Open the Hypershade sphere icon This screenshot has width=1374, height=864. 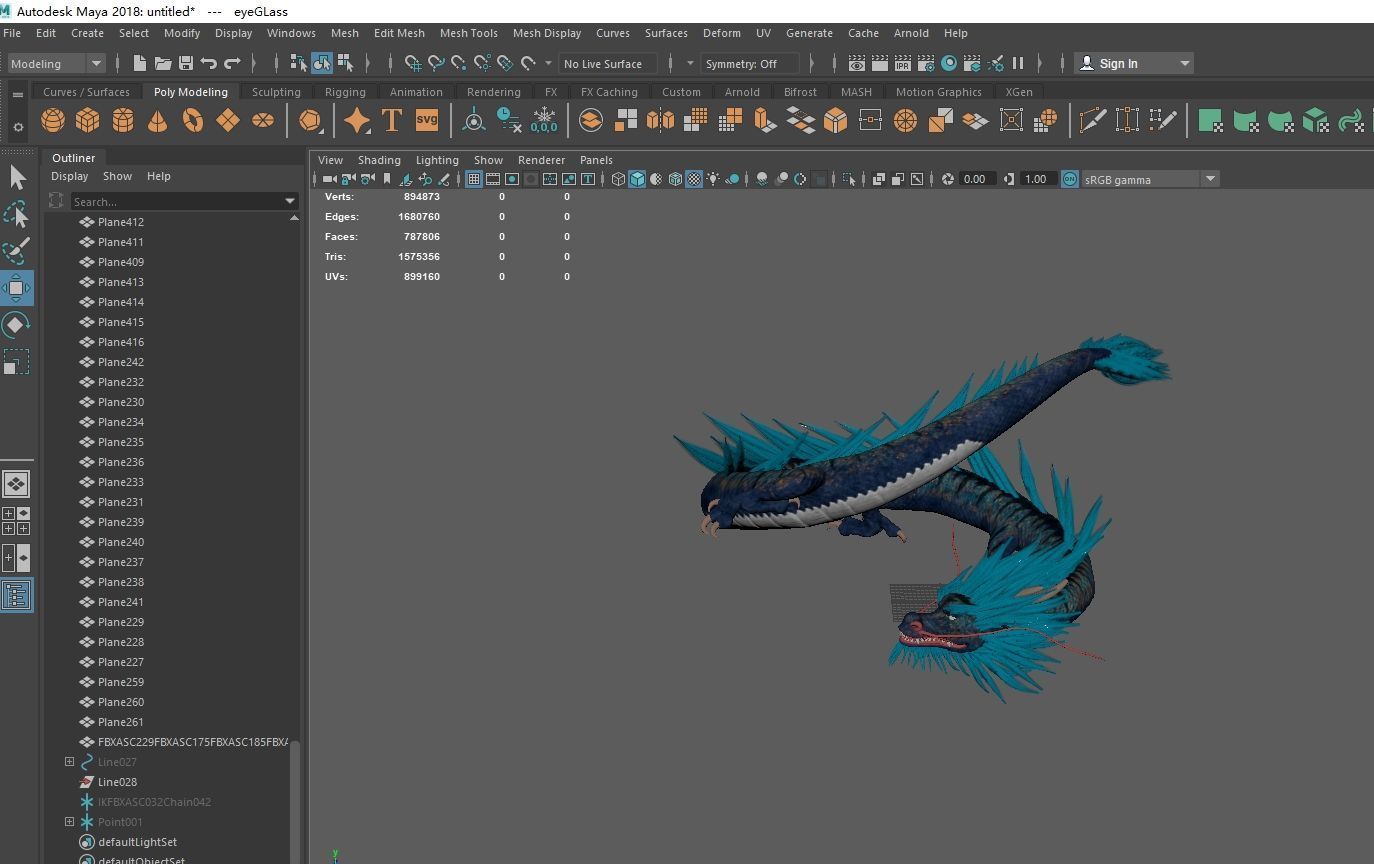pyautogui.click(x=949, y=63)
